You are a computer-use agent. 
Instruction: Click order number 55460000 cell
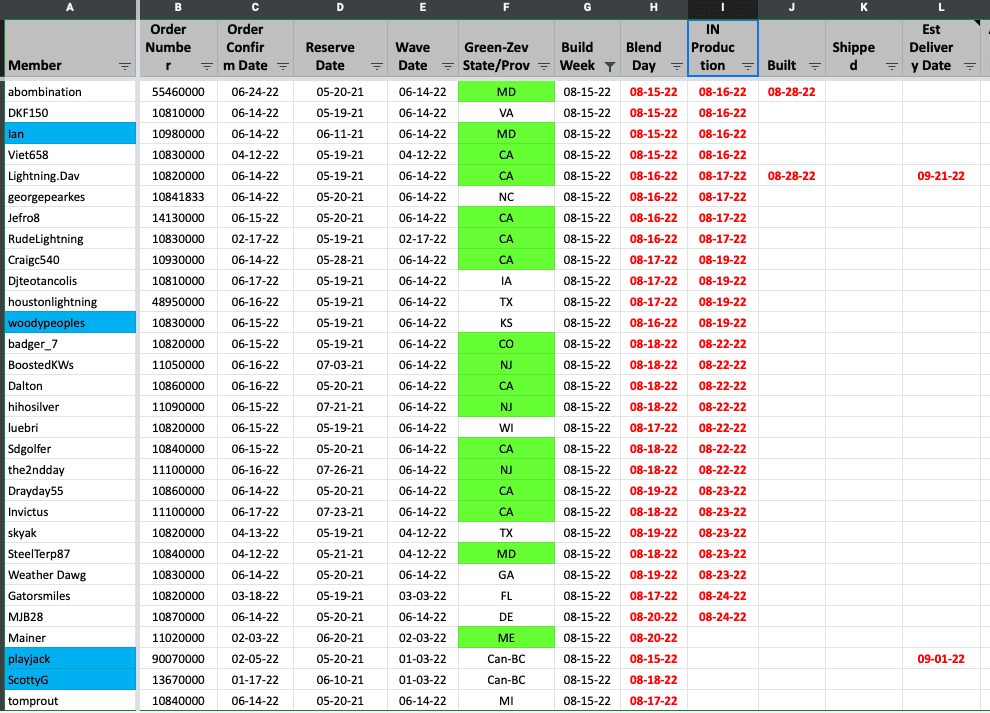pos(179,92)
